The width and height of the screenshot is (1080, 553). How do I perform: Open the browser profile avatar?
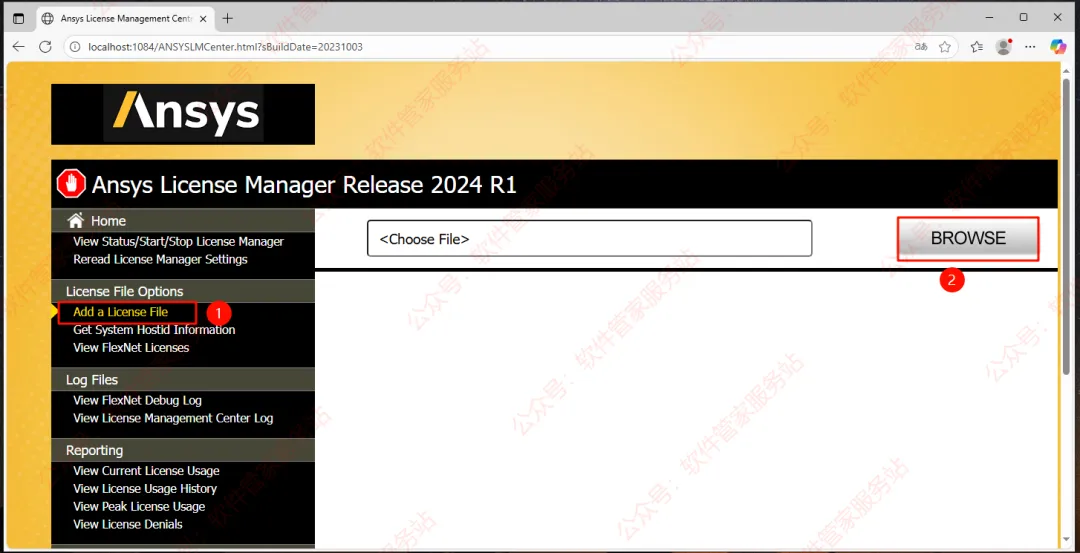[x=1004, y=47]
